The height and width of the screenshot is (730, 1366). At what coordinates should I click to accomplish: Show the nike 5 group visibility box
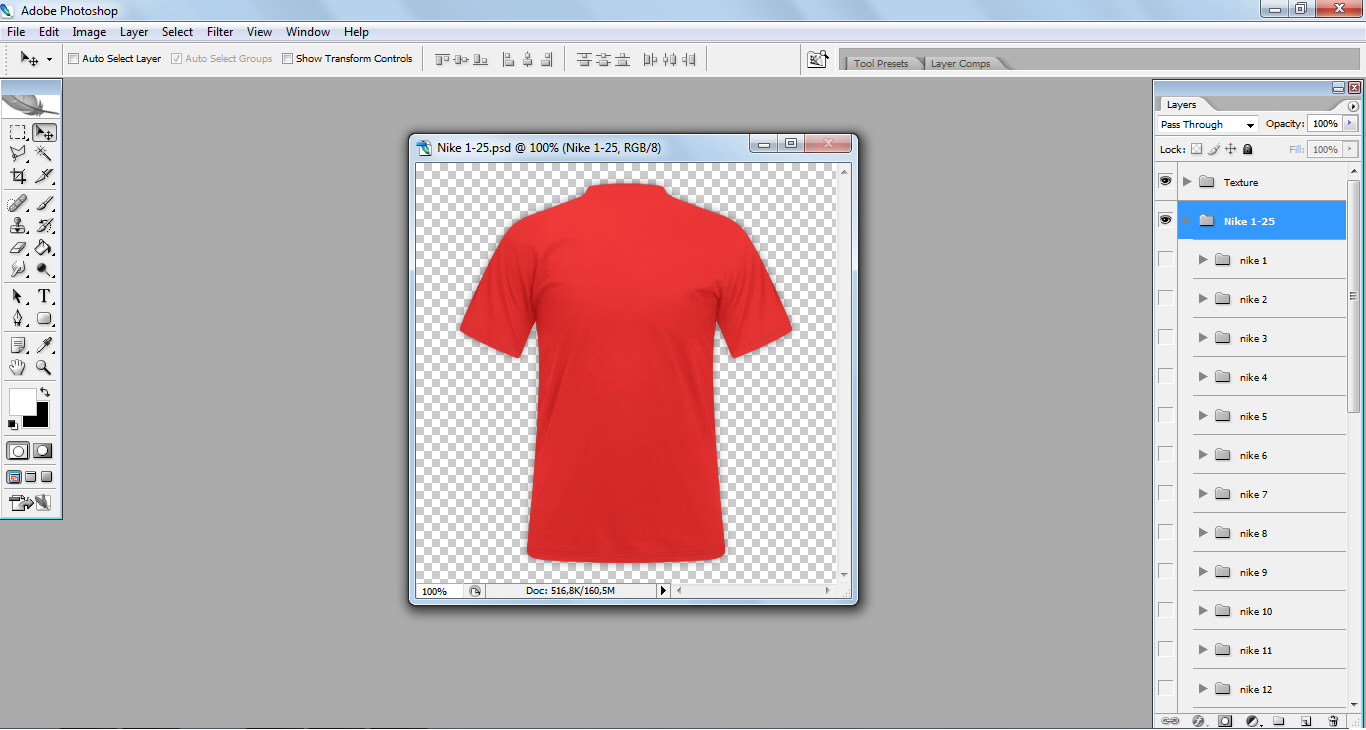tap(1165, 416)
